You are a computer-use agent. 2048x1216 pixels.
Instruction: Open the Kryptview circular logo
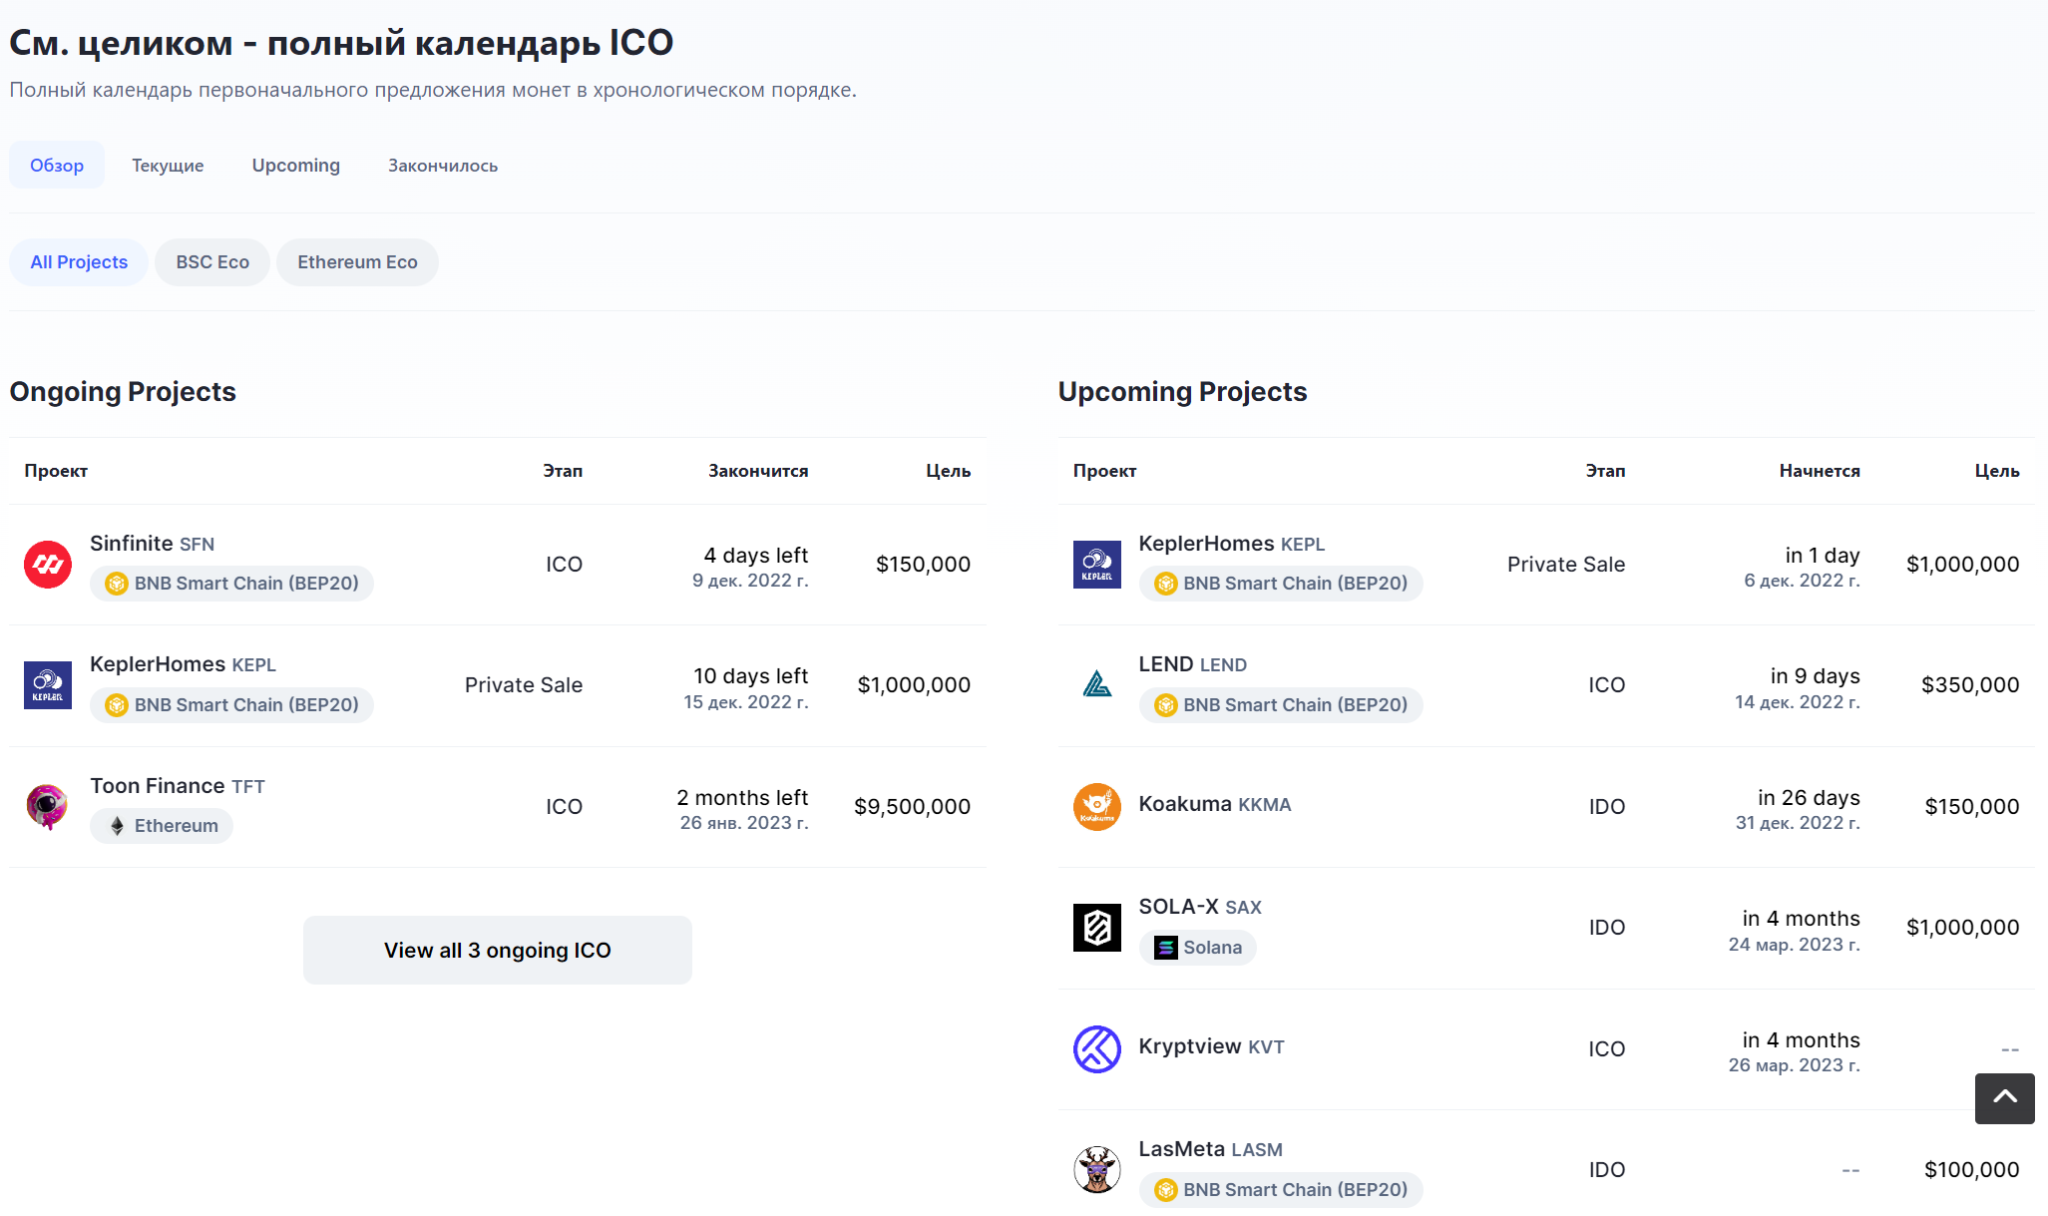(1096, 1048)
